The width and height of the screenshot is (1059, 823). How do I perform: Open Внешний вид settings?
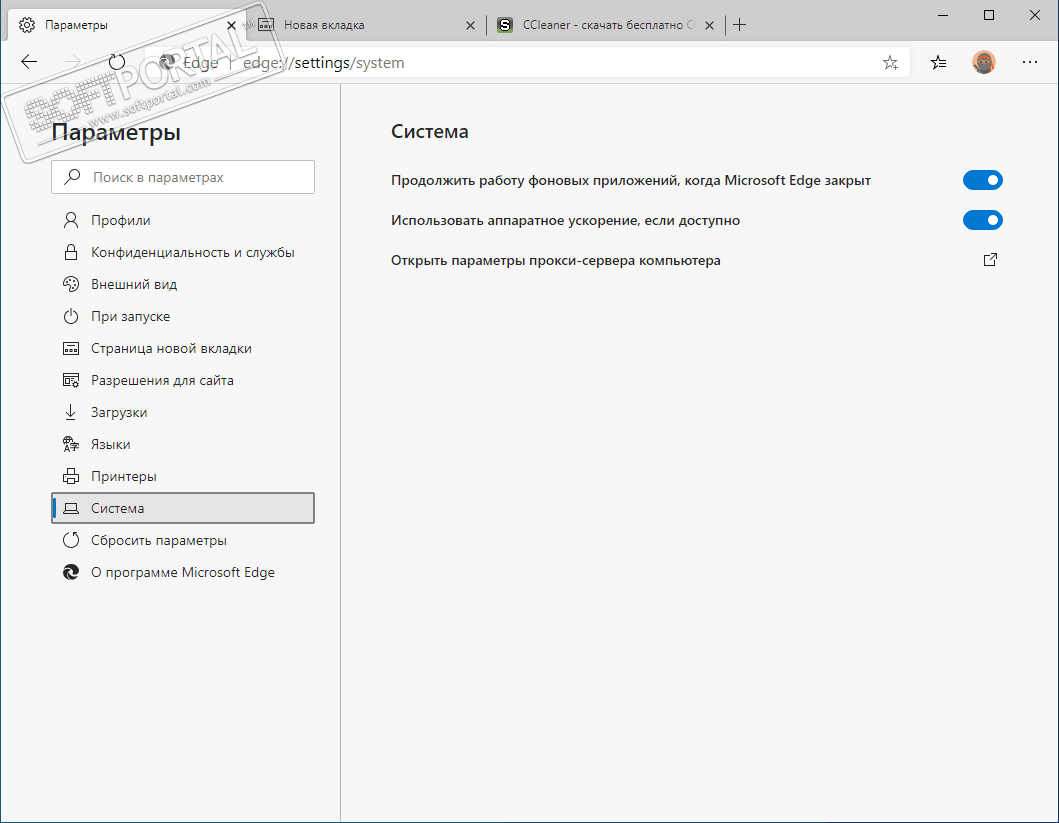(183, 284)
